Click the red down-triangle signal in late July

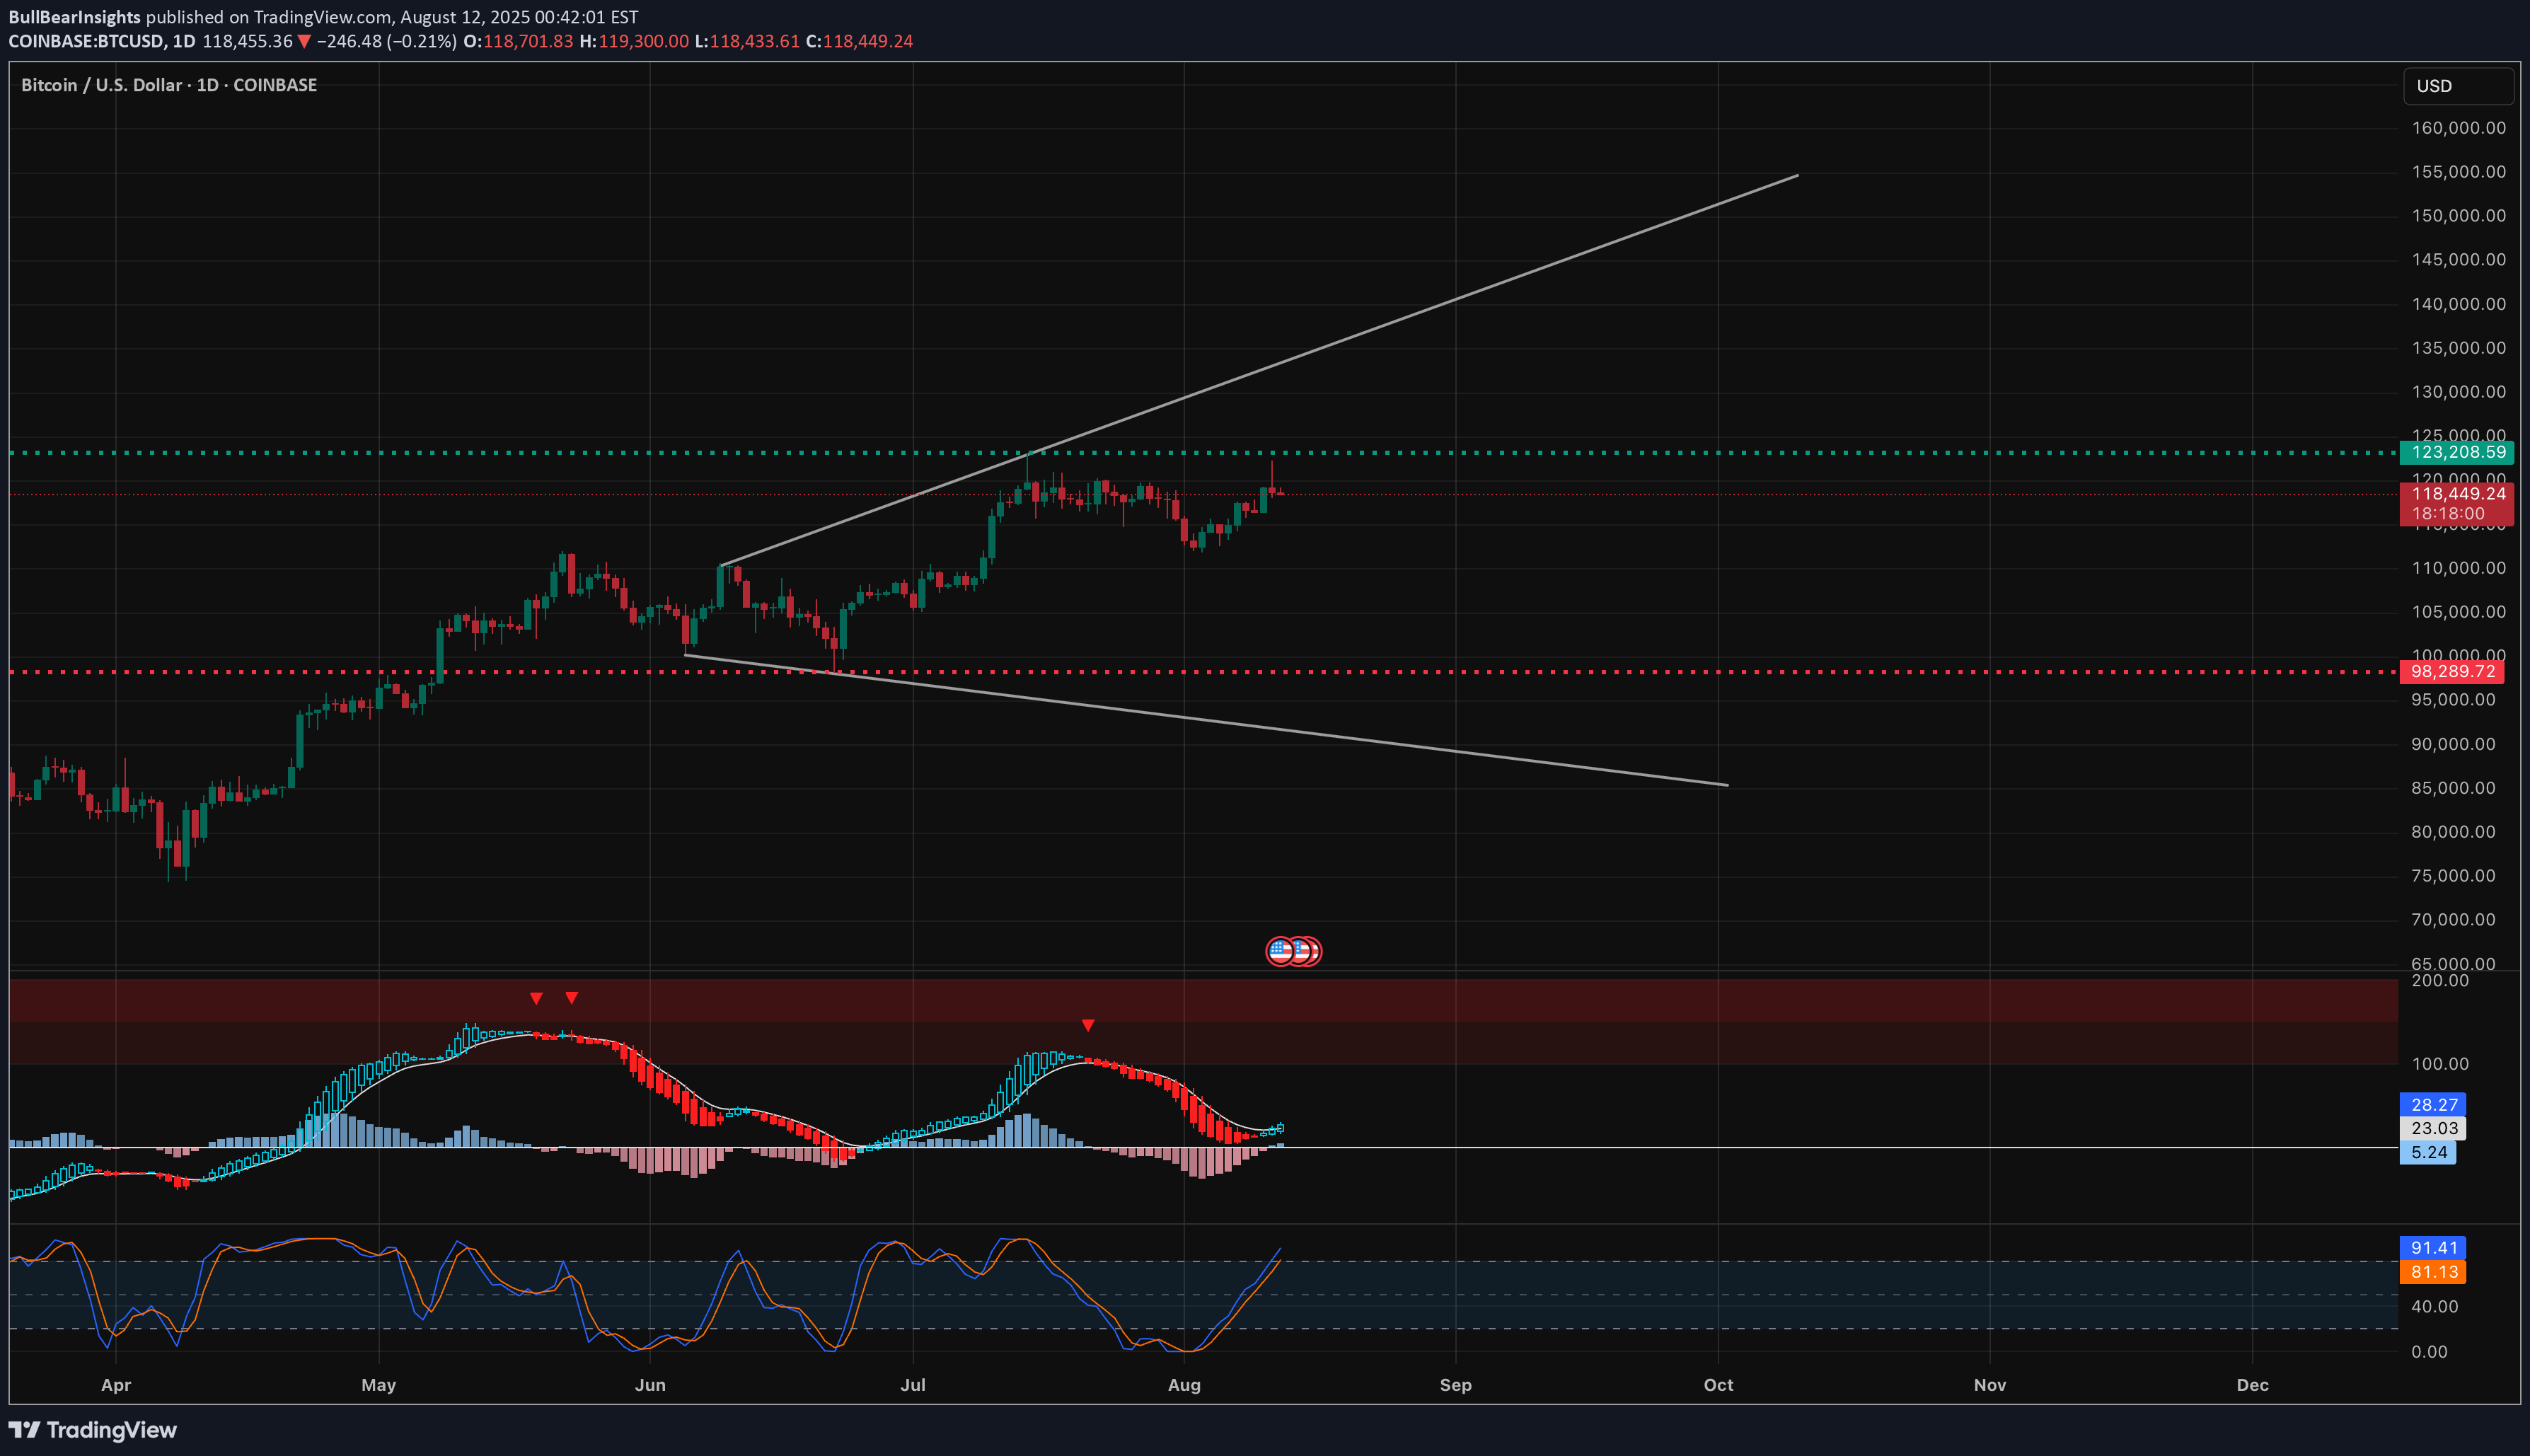[1088, 1025]
